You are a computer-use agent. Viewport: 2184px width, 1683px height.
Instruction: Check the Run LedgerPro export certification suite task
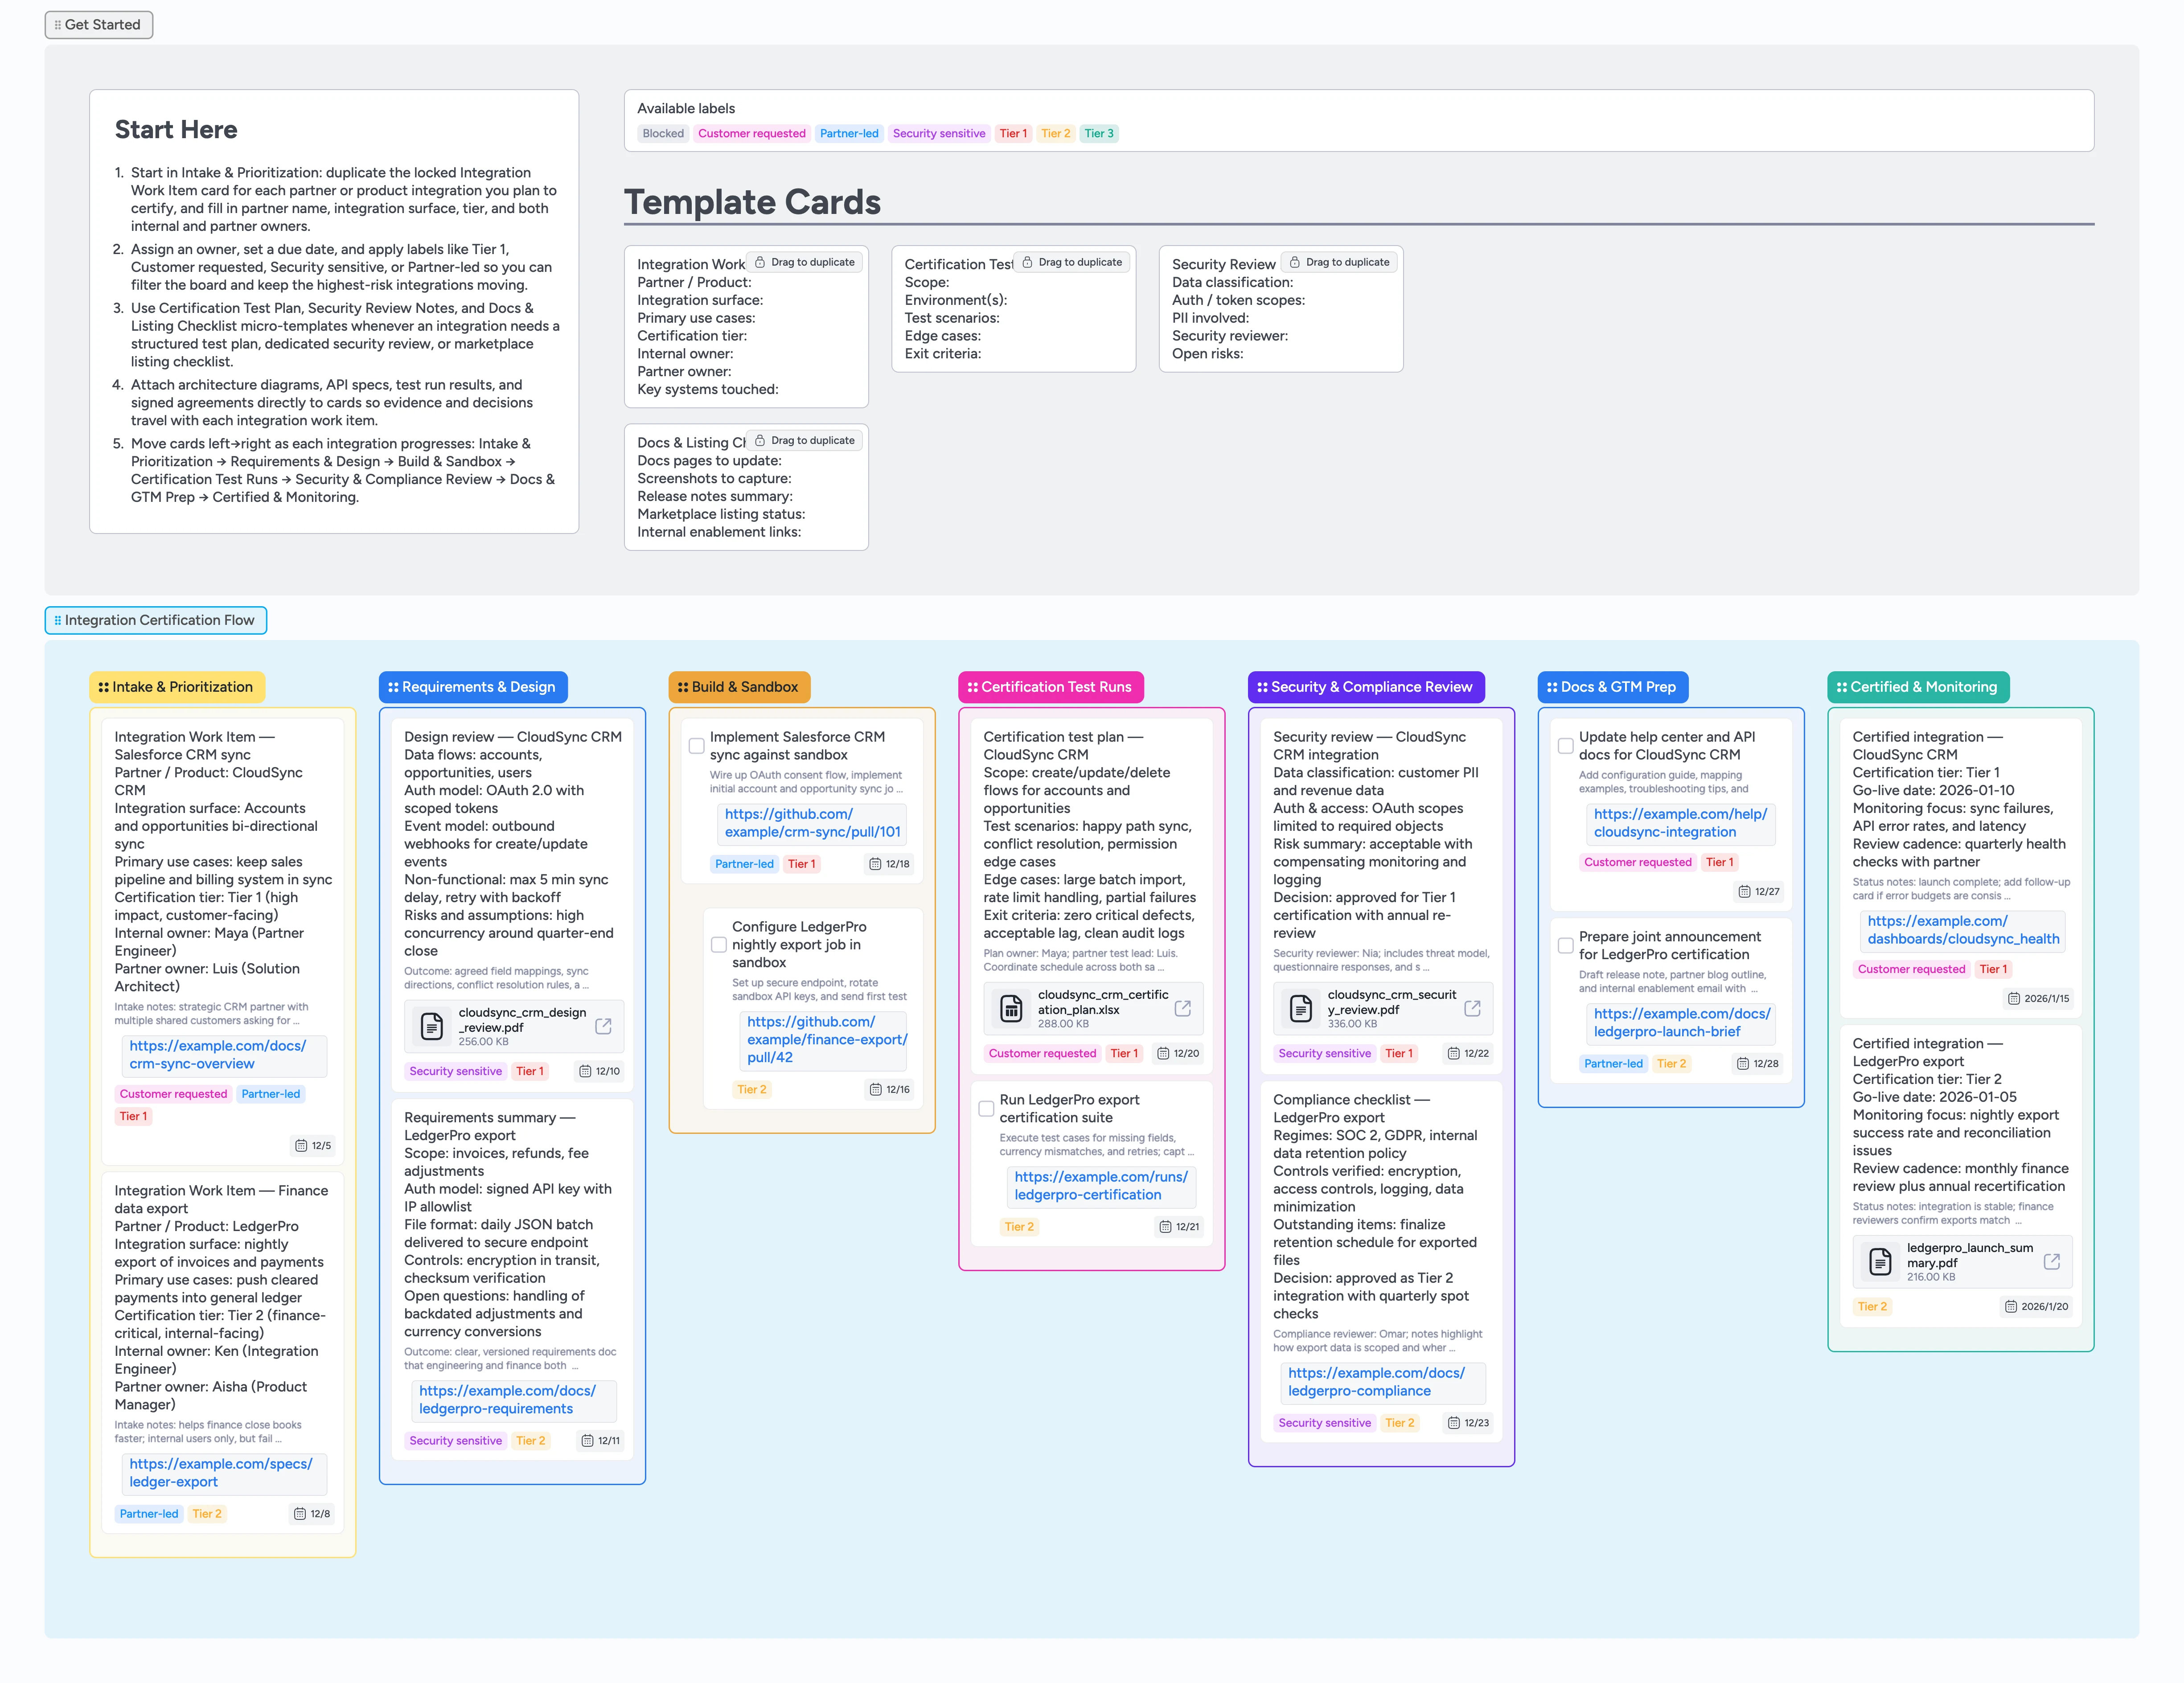coord(986,1108)
